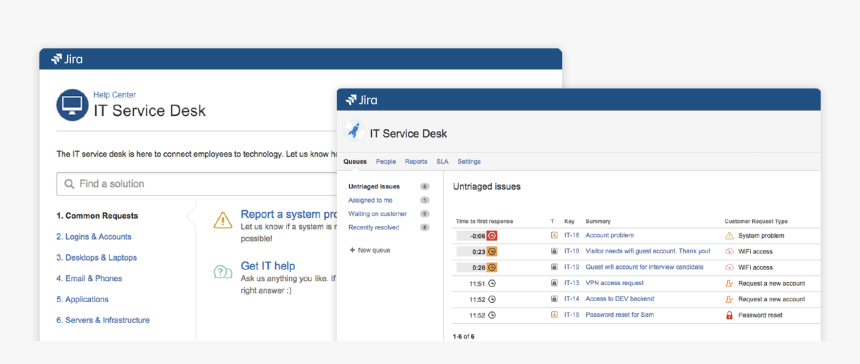Click the issue type icon for IT-19
This screenshot has width=860, height=364.
tap(554, 267)
